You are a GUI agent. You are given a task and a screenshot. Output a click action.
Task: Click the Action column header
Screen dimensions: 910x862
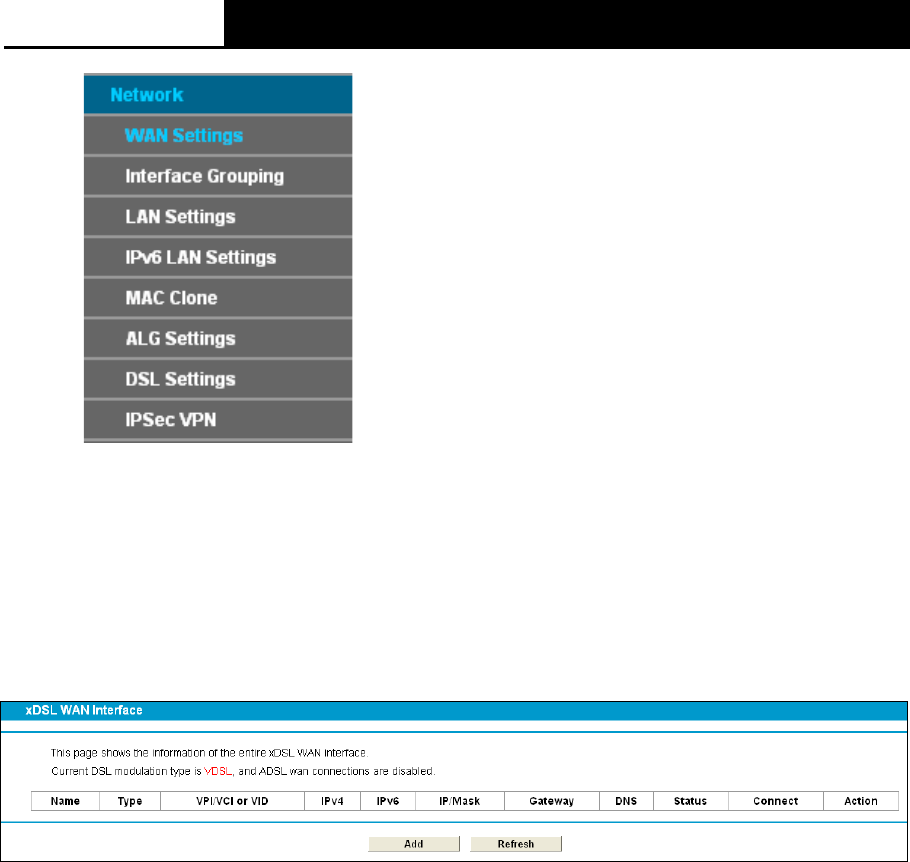tap(861, 801)
